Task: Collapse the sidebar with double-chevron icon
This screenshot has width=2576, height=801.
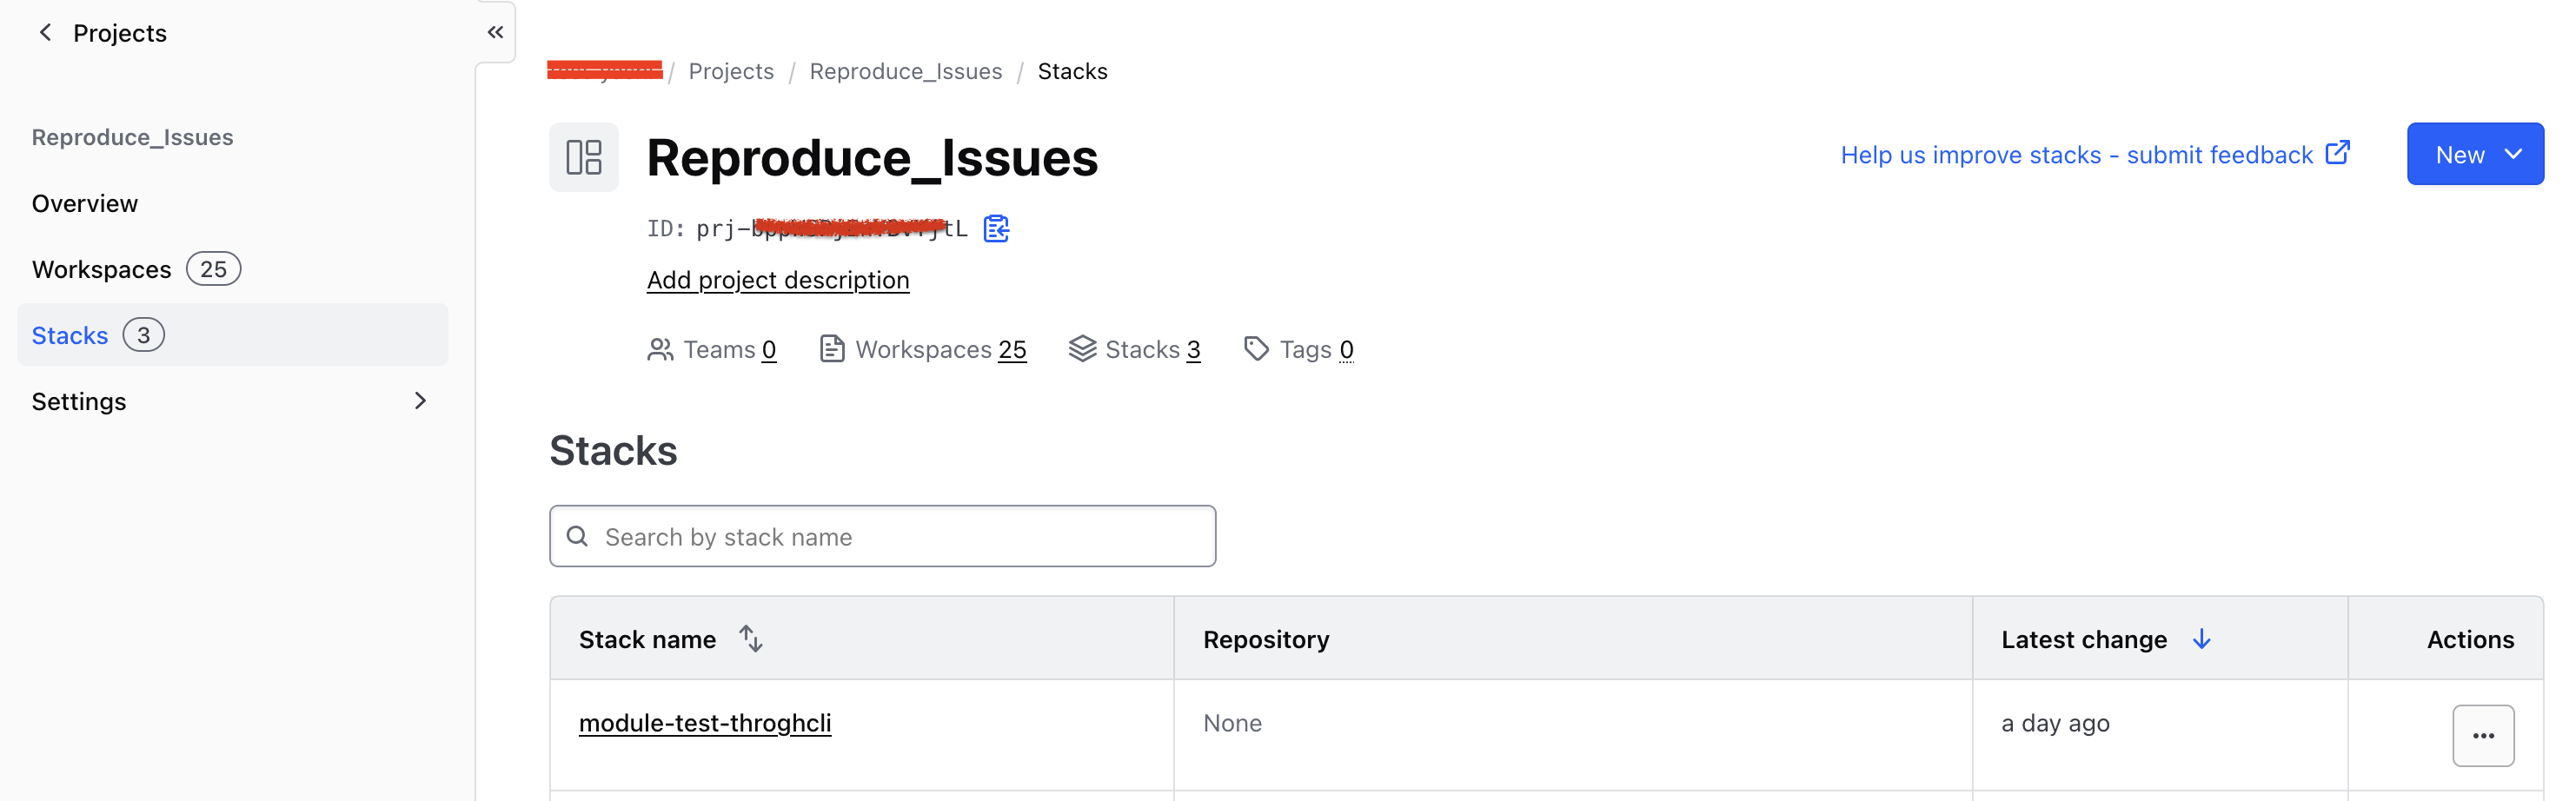Action: pos(495,32)
